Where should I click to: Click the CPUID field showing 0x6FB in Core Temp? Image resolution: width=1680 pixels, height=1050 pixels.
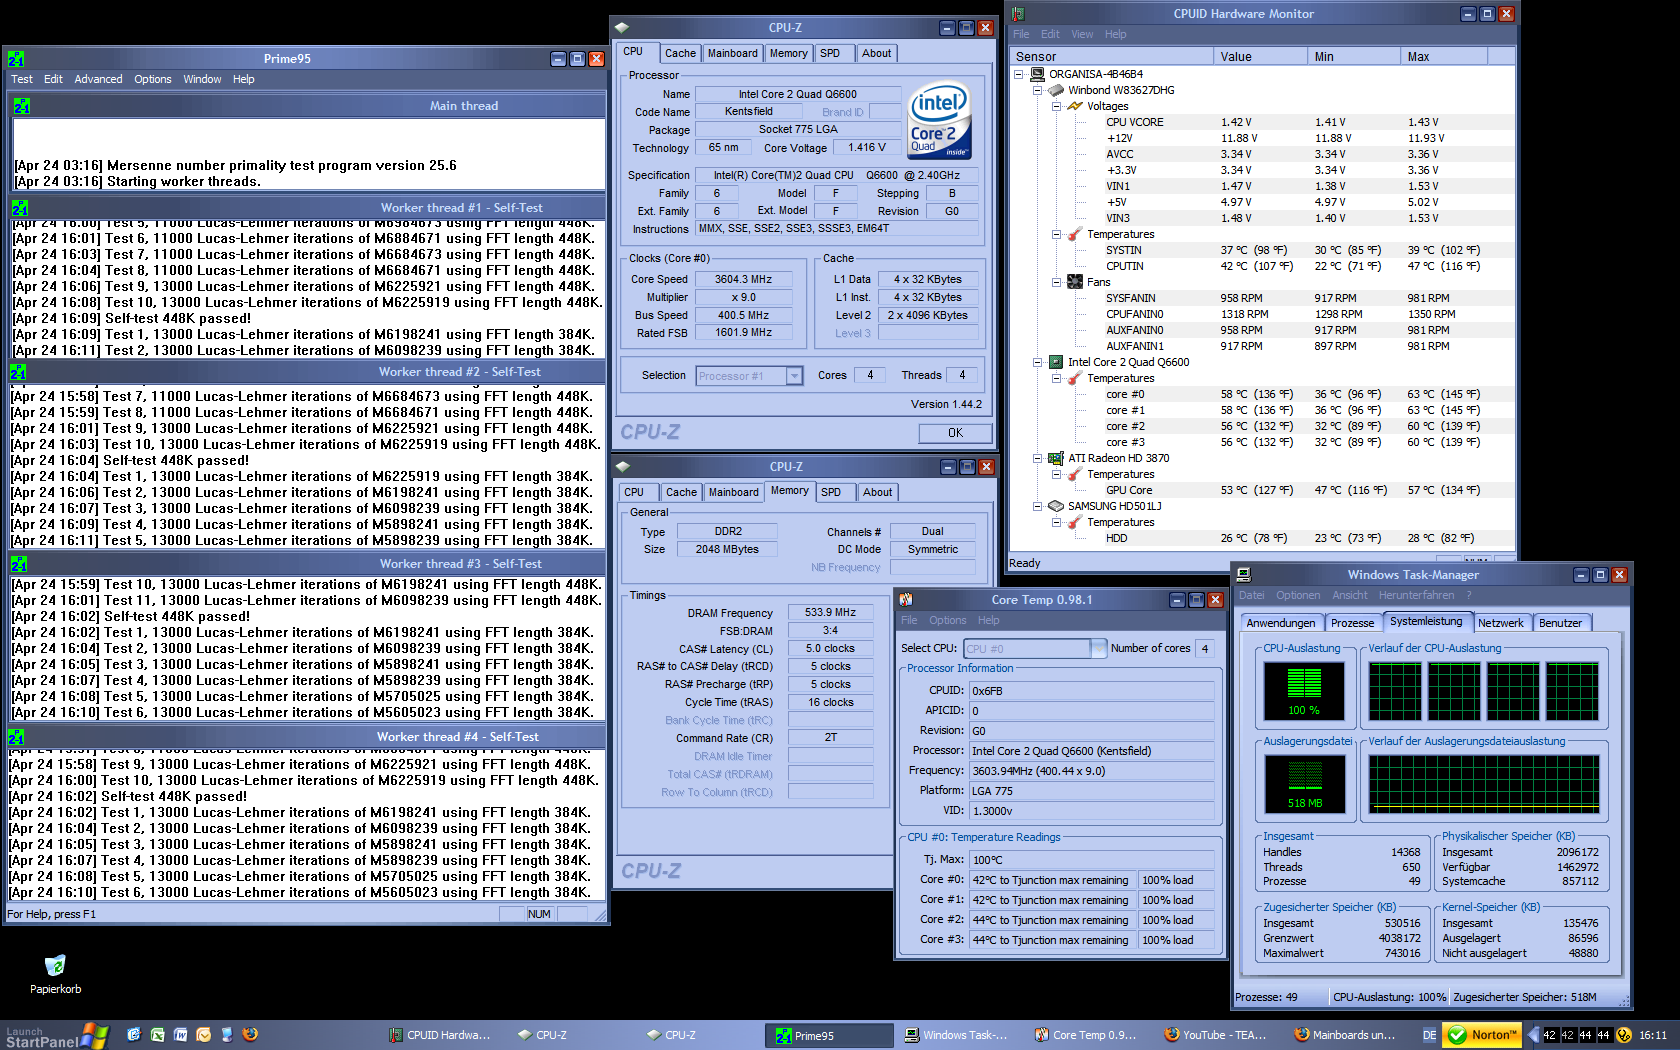(1091, 691)
